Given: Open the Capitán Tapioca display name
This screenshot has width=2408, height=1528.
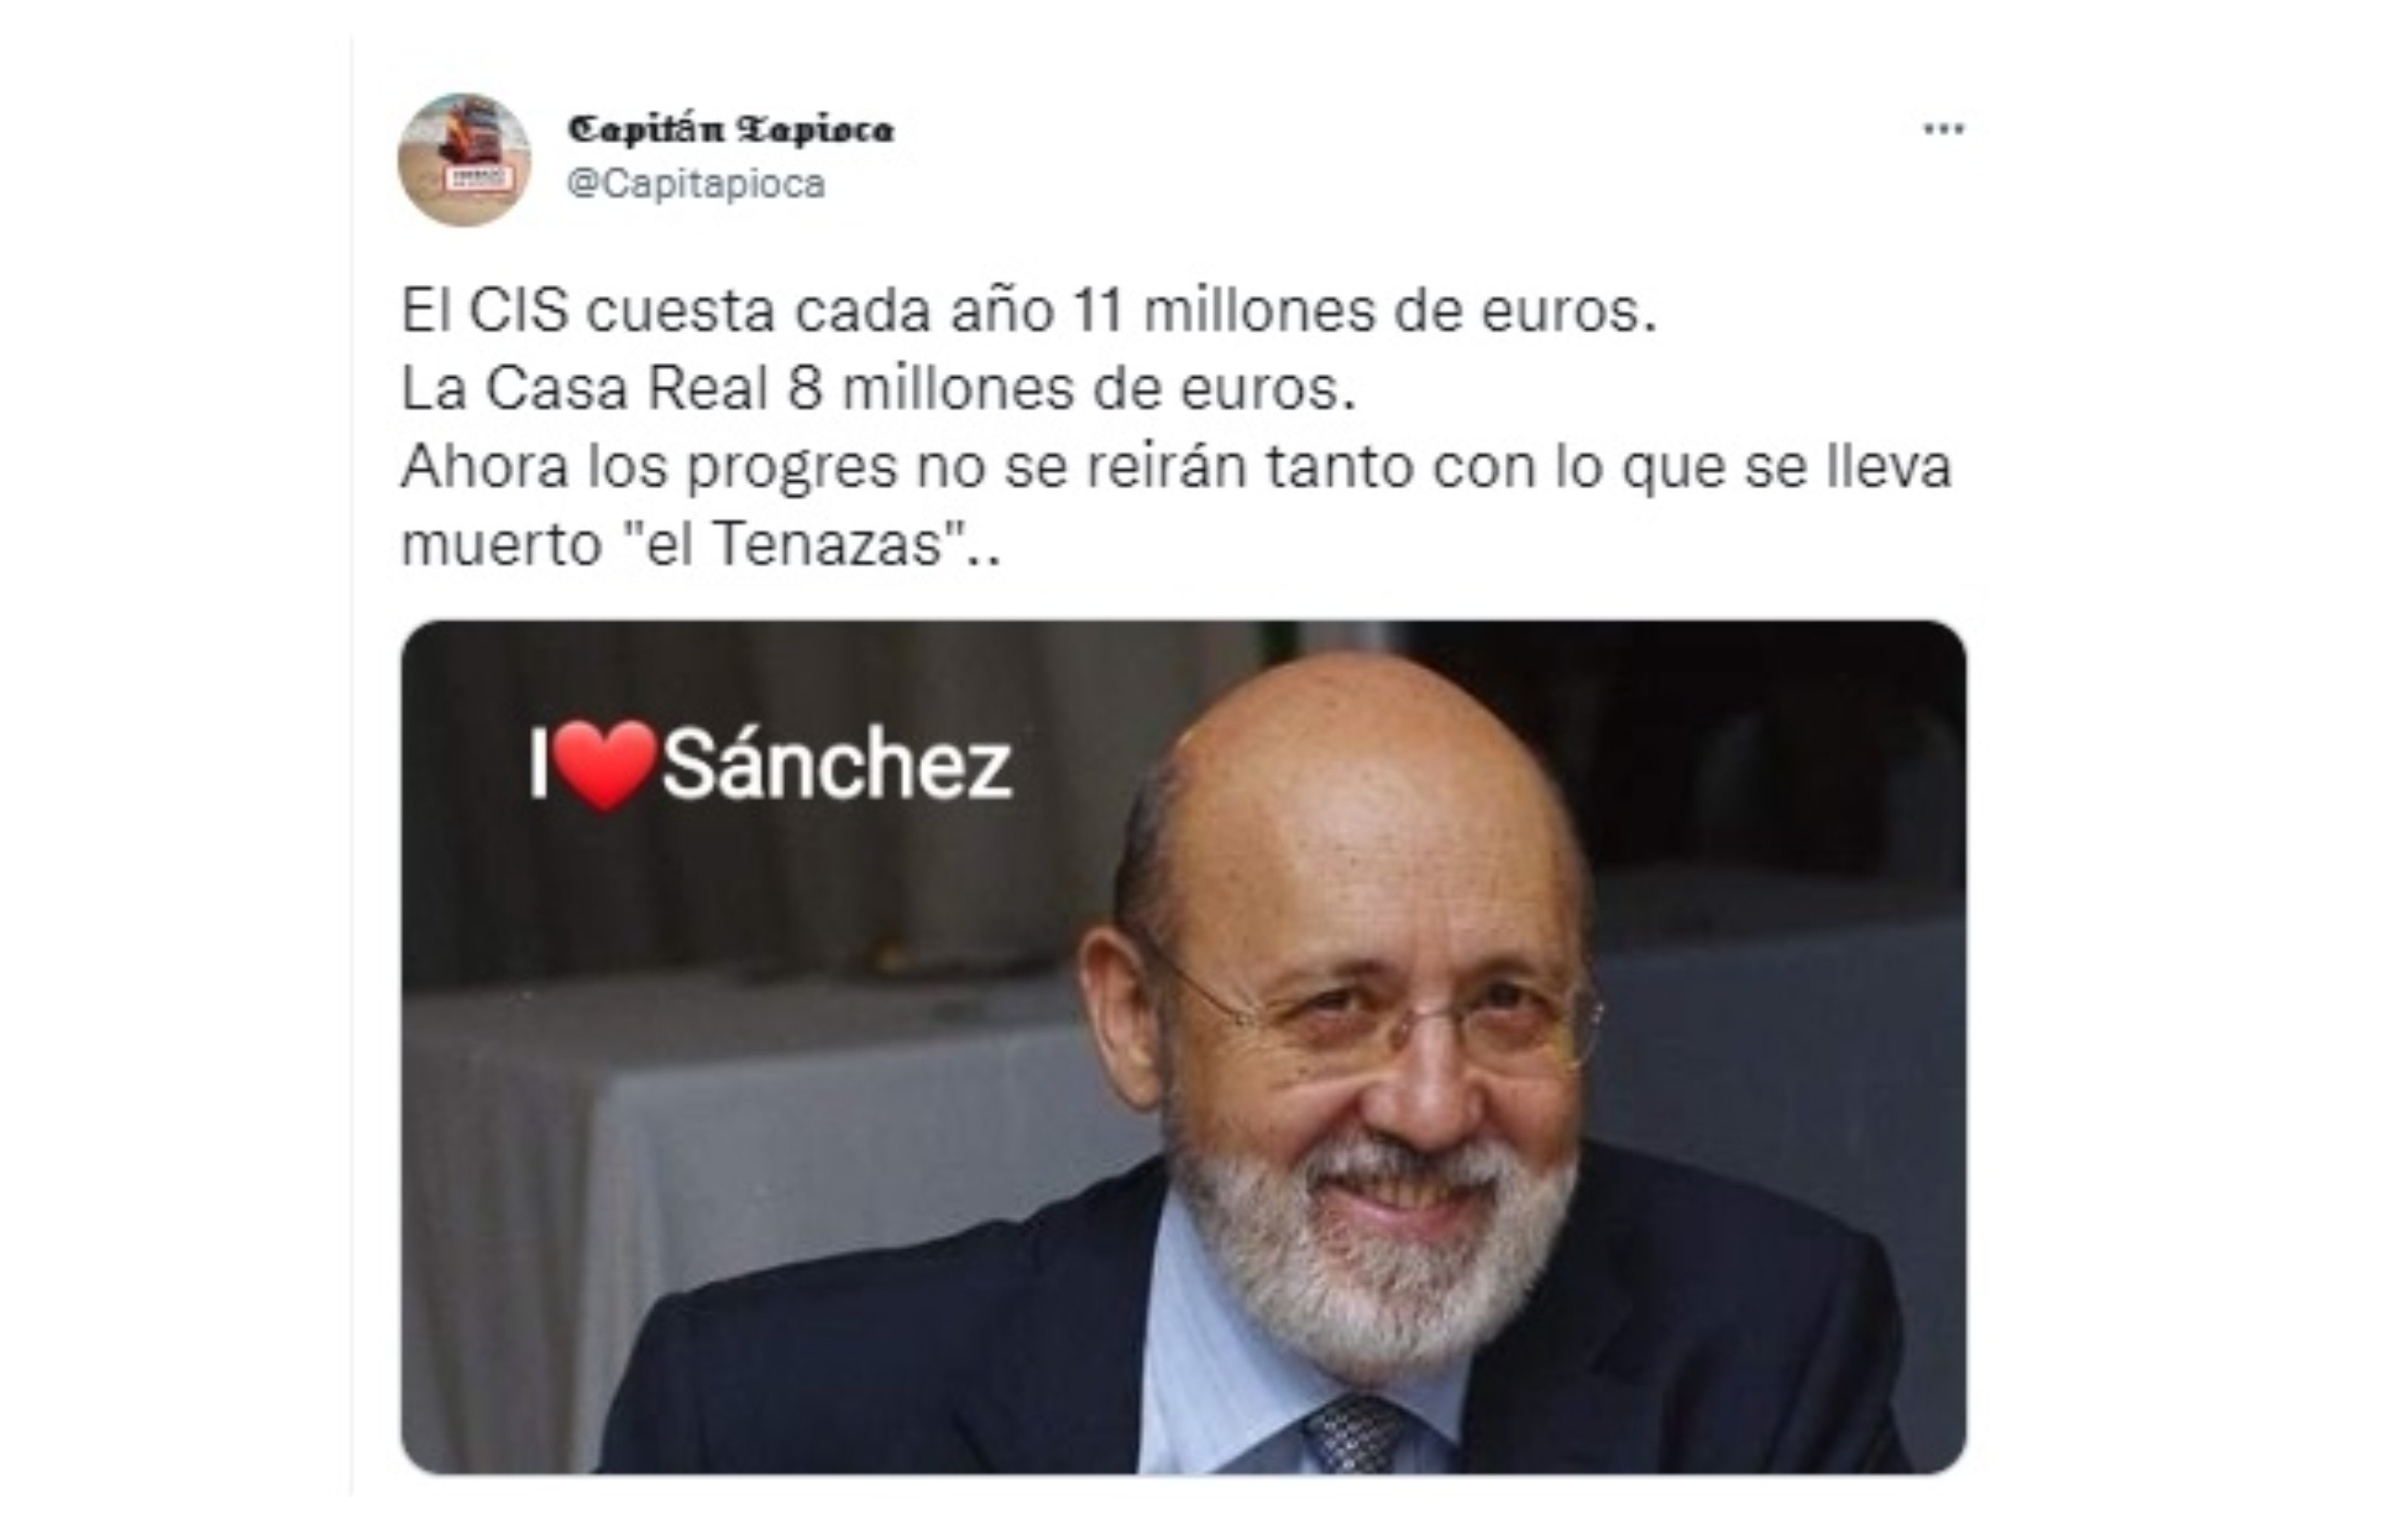Looking at the screenshot, I should coord(731,129).
